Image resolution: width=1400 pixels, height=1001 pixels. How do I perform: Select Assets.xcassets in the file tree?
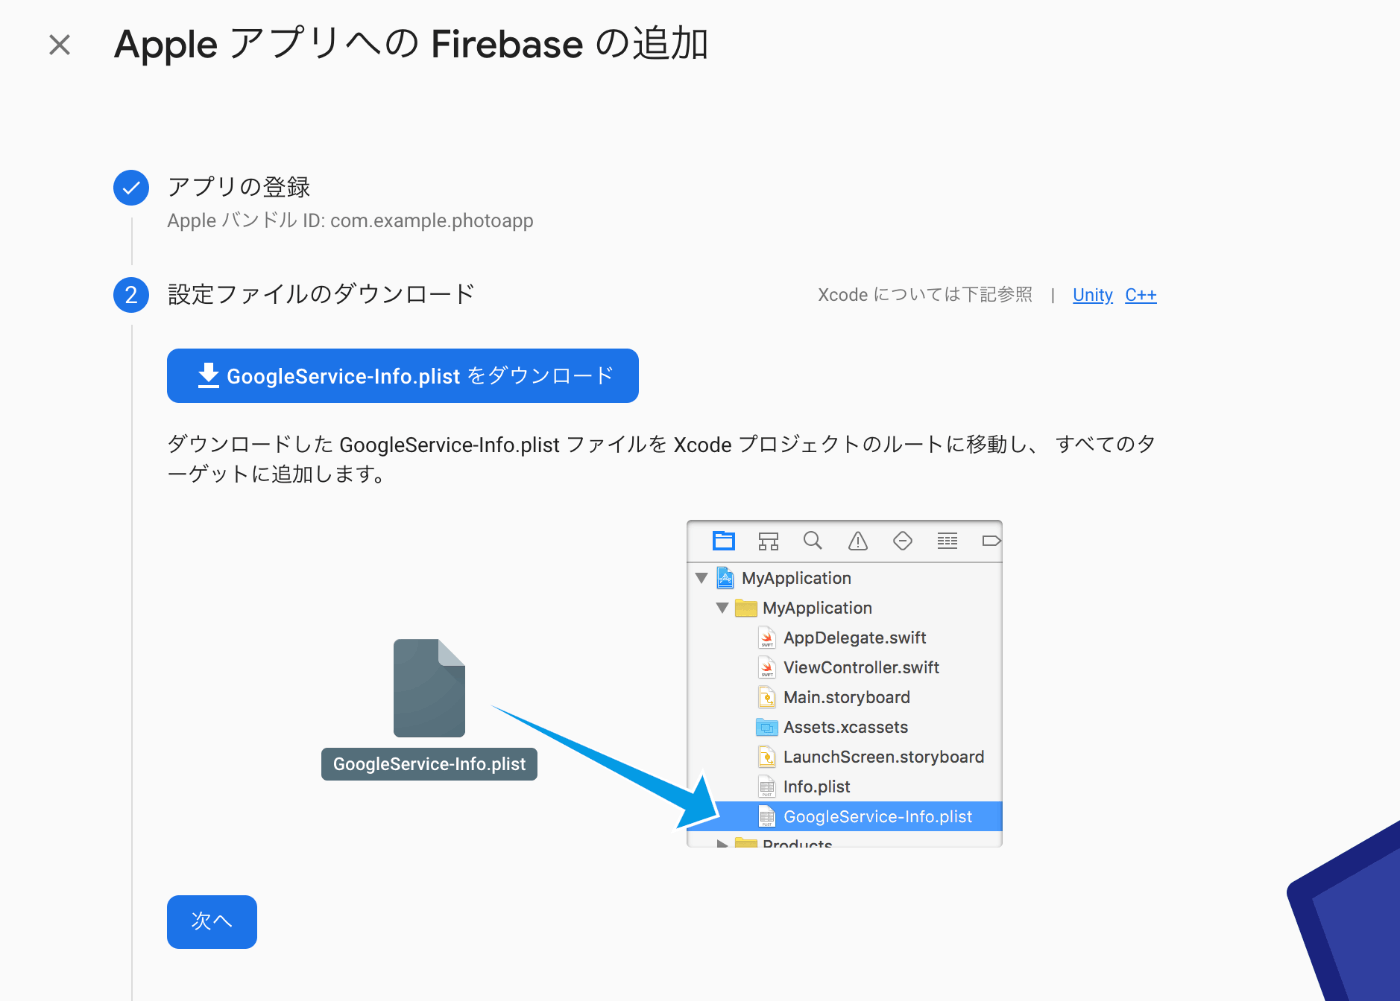point(846,728)
